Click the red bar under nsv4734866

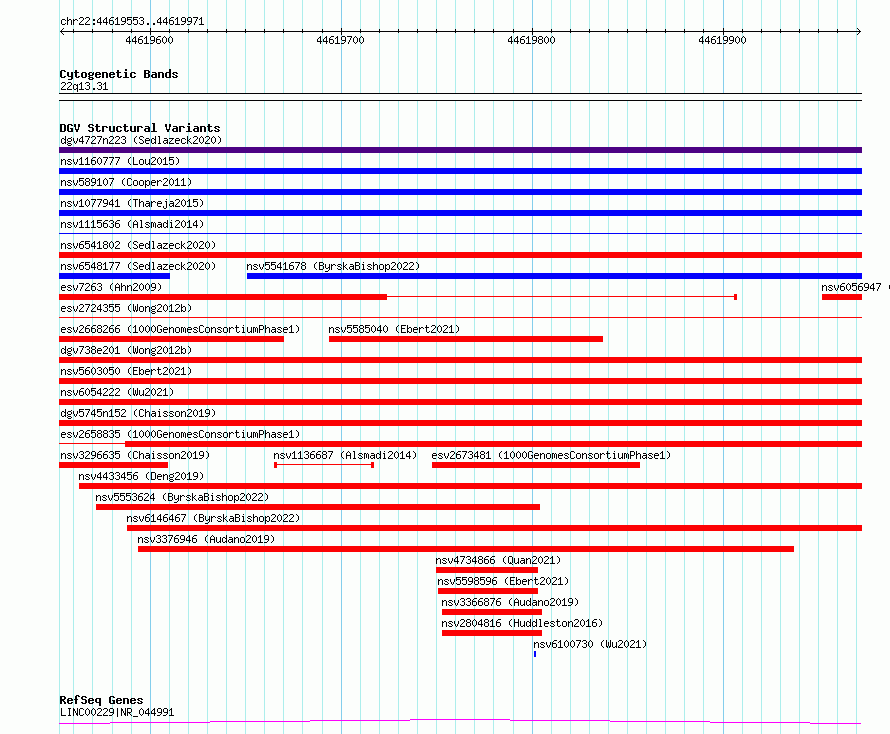click(487, 570)
